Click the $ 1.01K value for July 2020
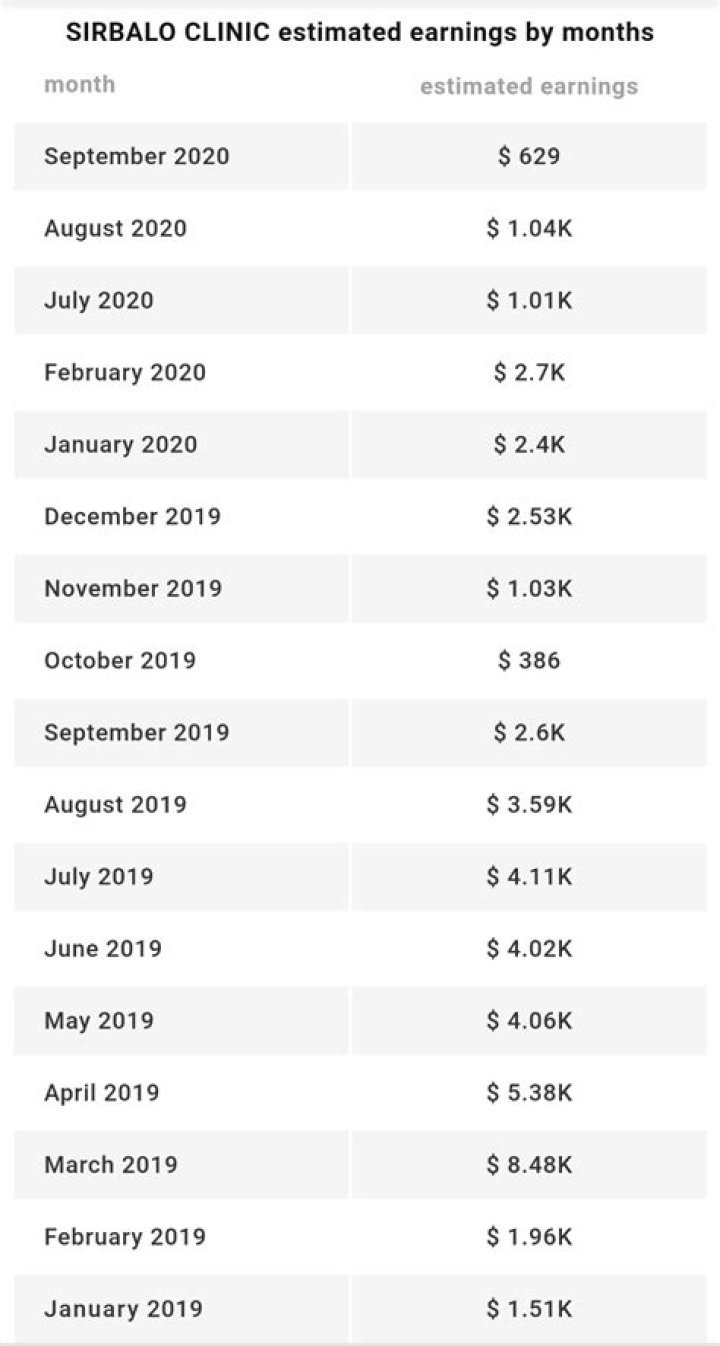Image resolution: width=720 pixels, height=1346 pixels. click(529, 300)
